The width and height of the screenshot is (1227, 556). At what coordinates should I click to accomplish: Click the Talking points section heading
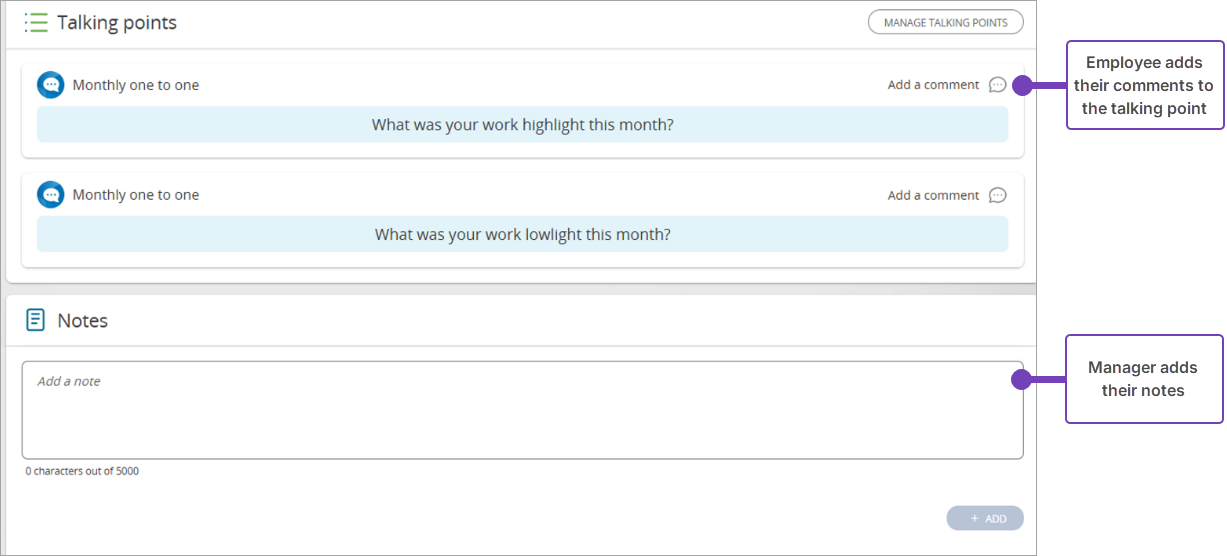[x=117, y=23]
